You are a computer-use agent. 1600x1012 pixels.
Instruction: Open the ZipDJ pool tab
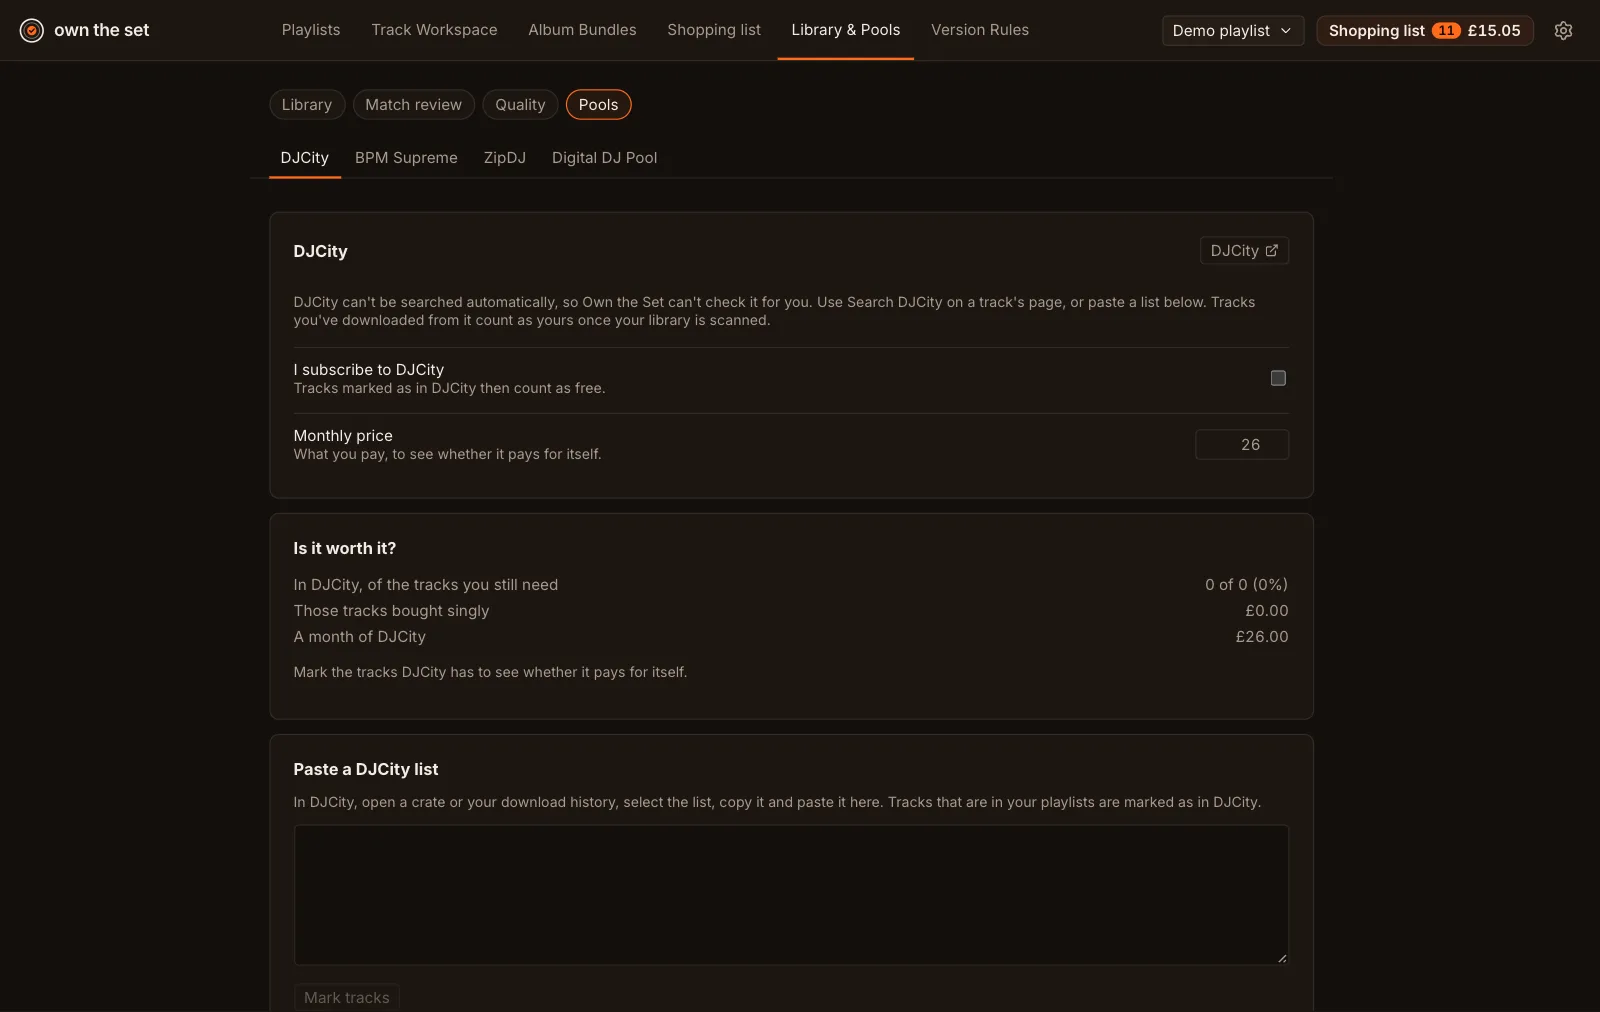(505, 158)
